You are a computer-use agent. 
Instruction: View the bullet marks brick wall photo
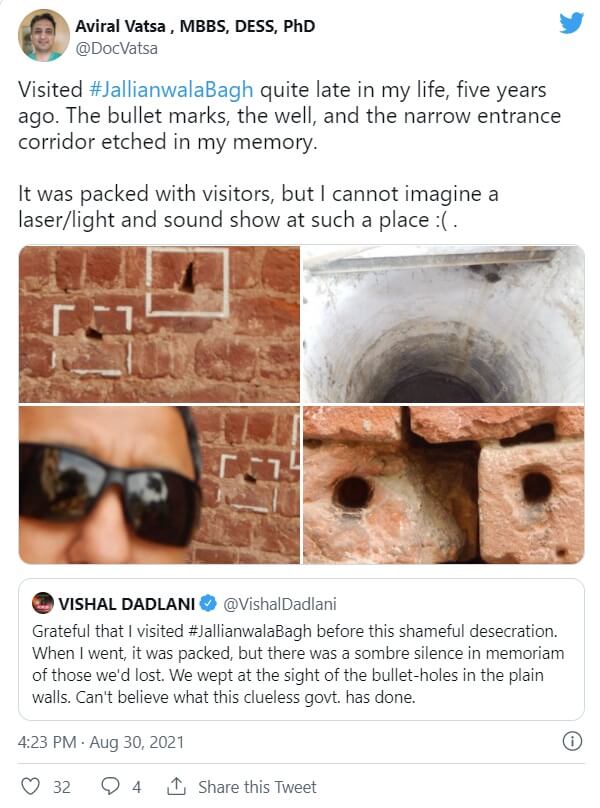159,325
